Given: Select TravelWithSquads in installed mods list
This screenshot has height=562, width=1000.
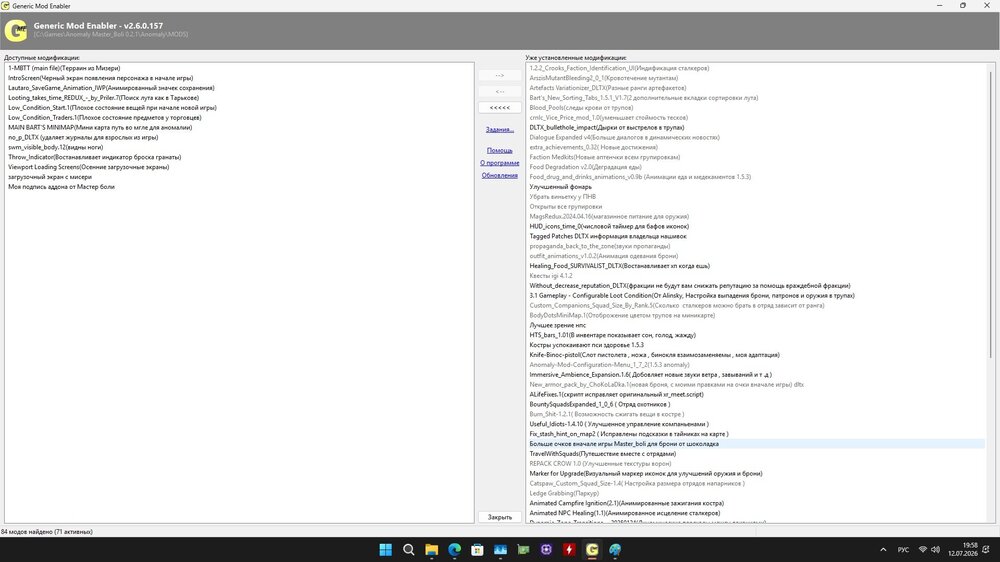Looking at the screenshot, I should click(x=603, y=454).
